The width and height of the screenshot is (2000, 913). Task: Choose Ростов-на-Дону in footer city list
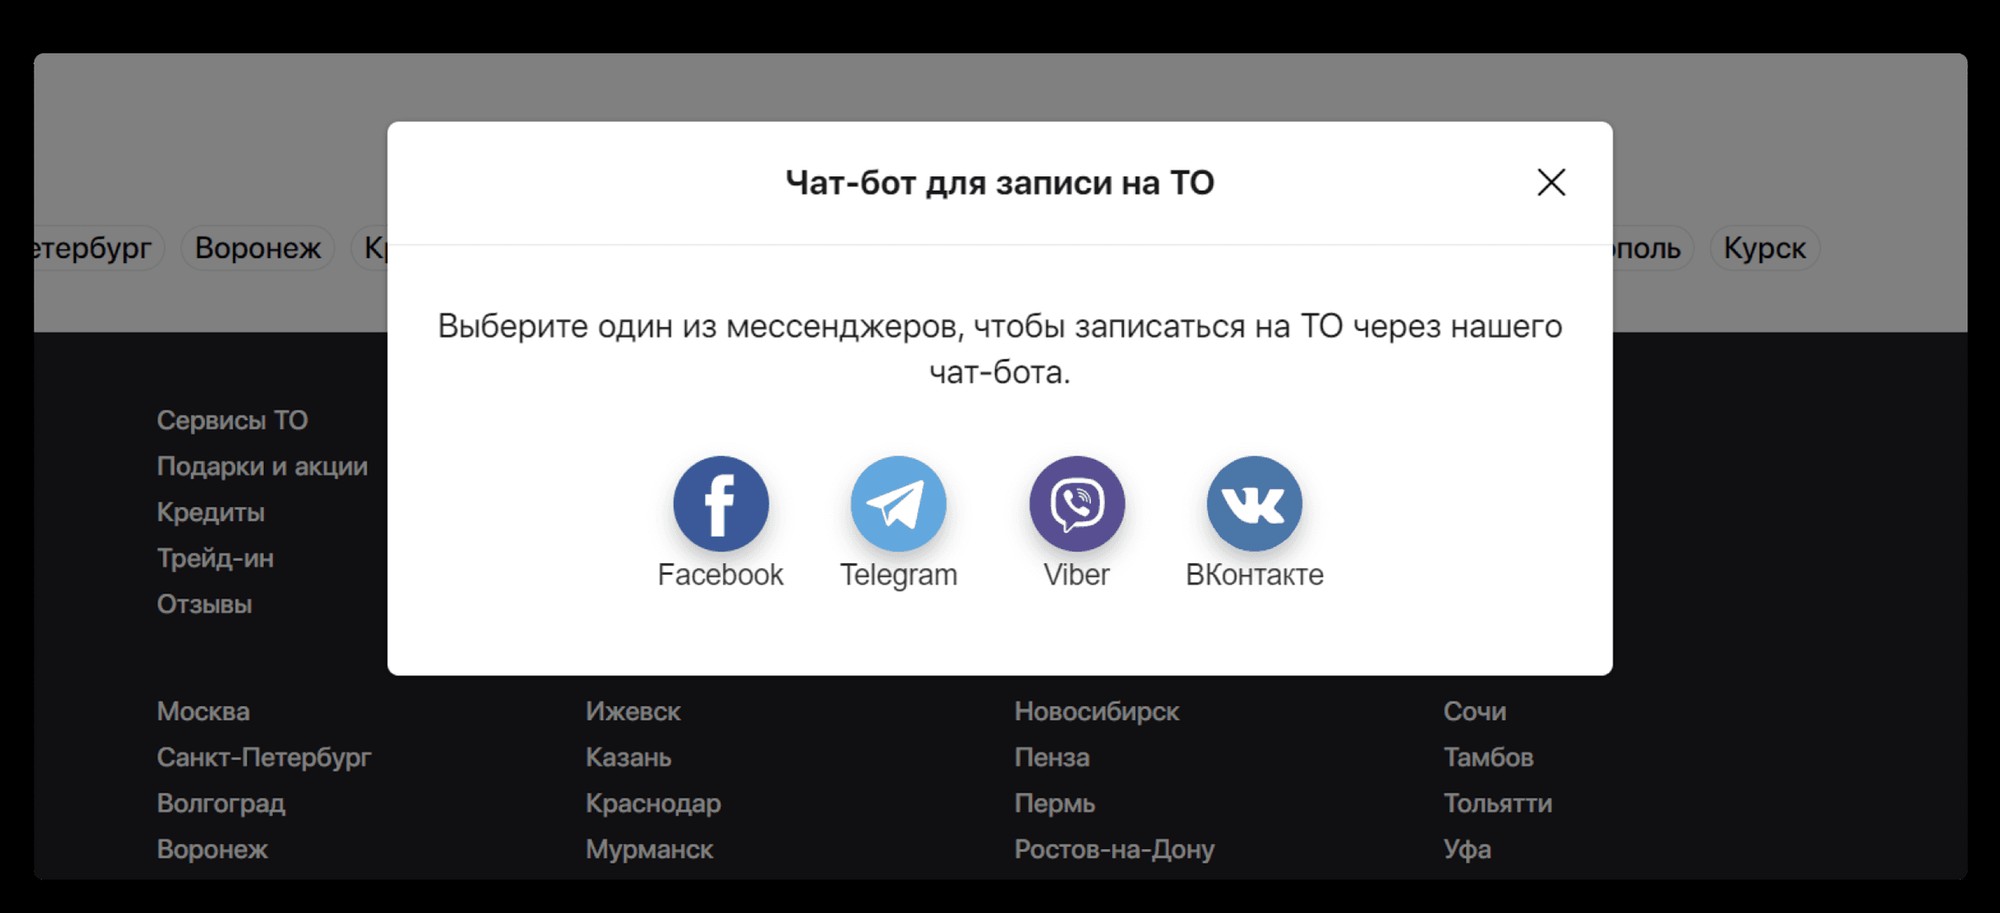(x=1114, y=849)
